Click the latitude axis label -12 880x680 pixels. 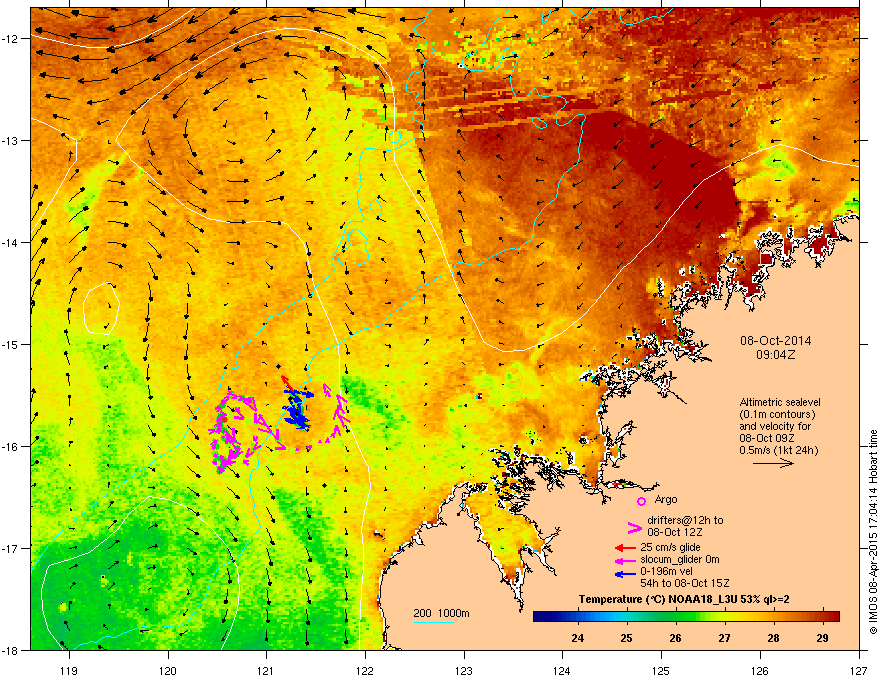[x=11, y=39]
